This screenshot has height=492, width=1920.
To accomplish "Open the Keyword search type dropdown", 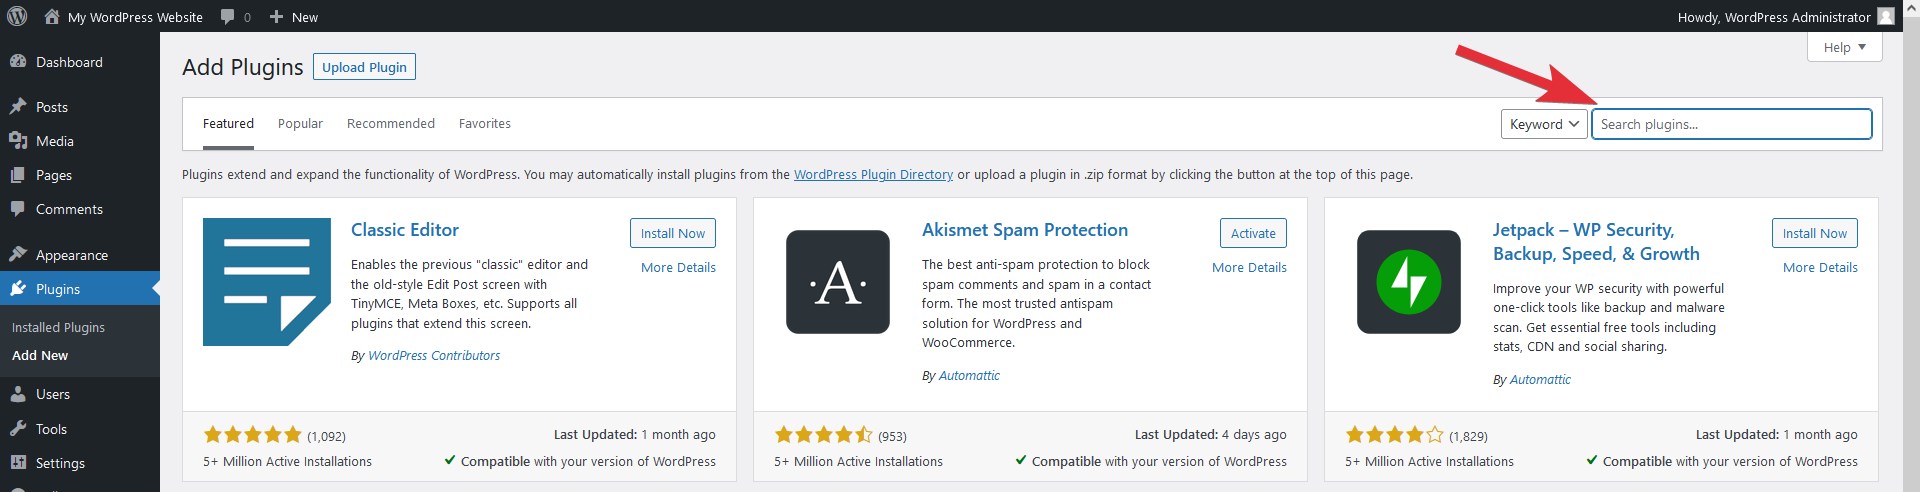I will tap(1544, 124).
